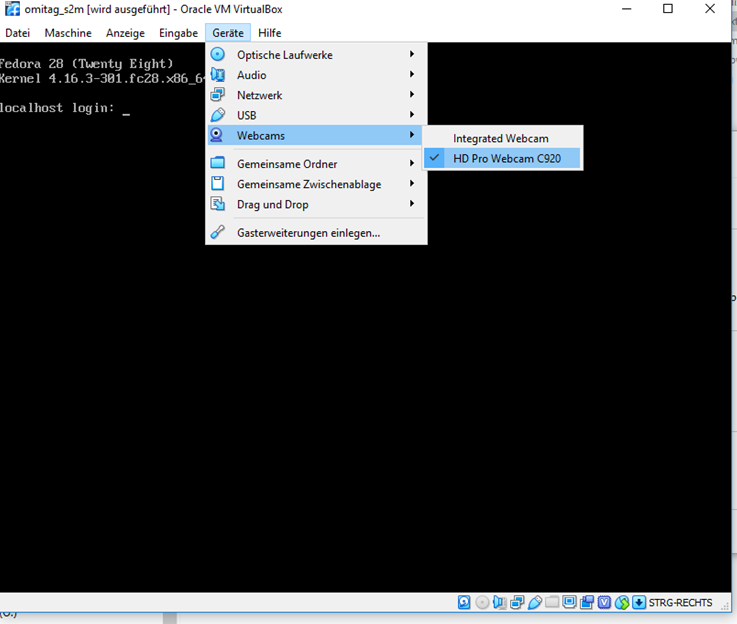Click the USB plug indicator in the status bar
This screenshot has height=624, width=737.
[x=535, y=602]
